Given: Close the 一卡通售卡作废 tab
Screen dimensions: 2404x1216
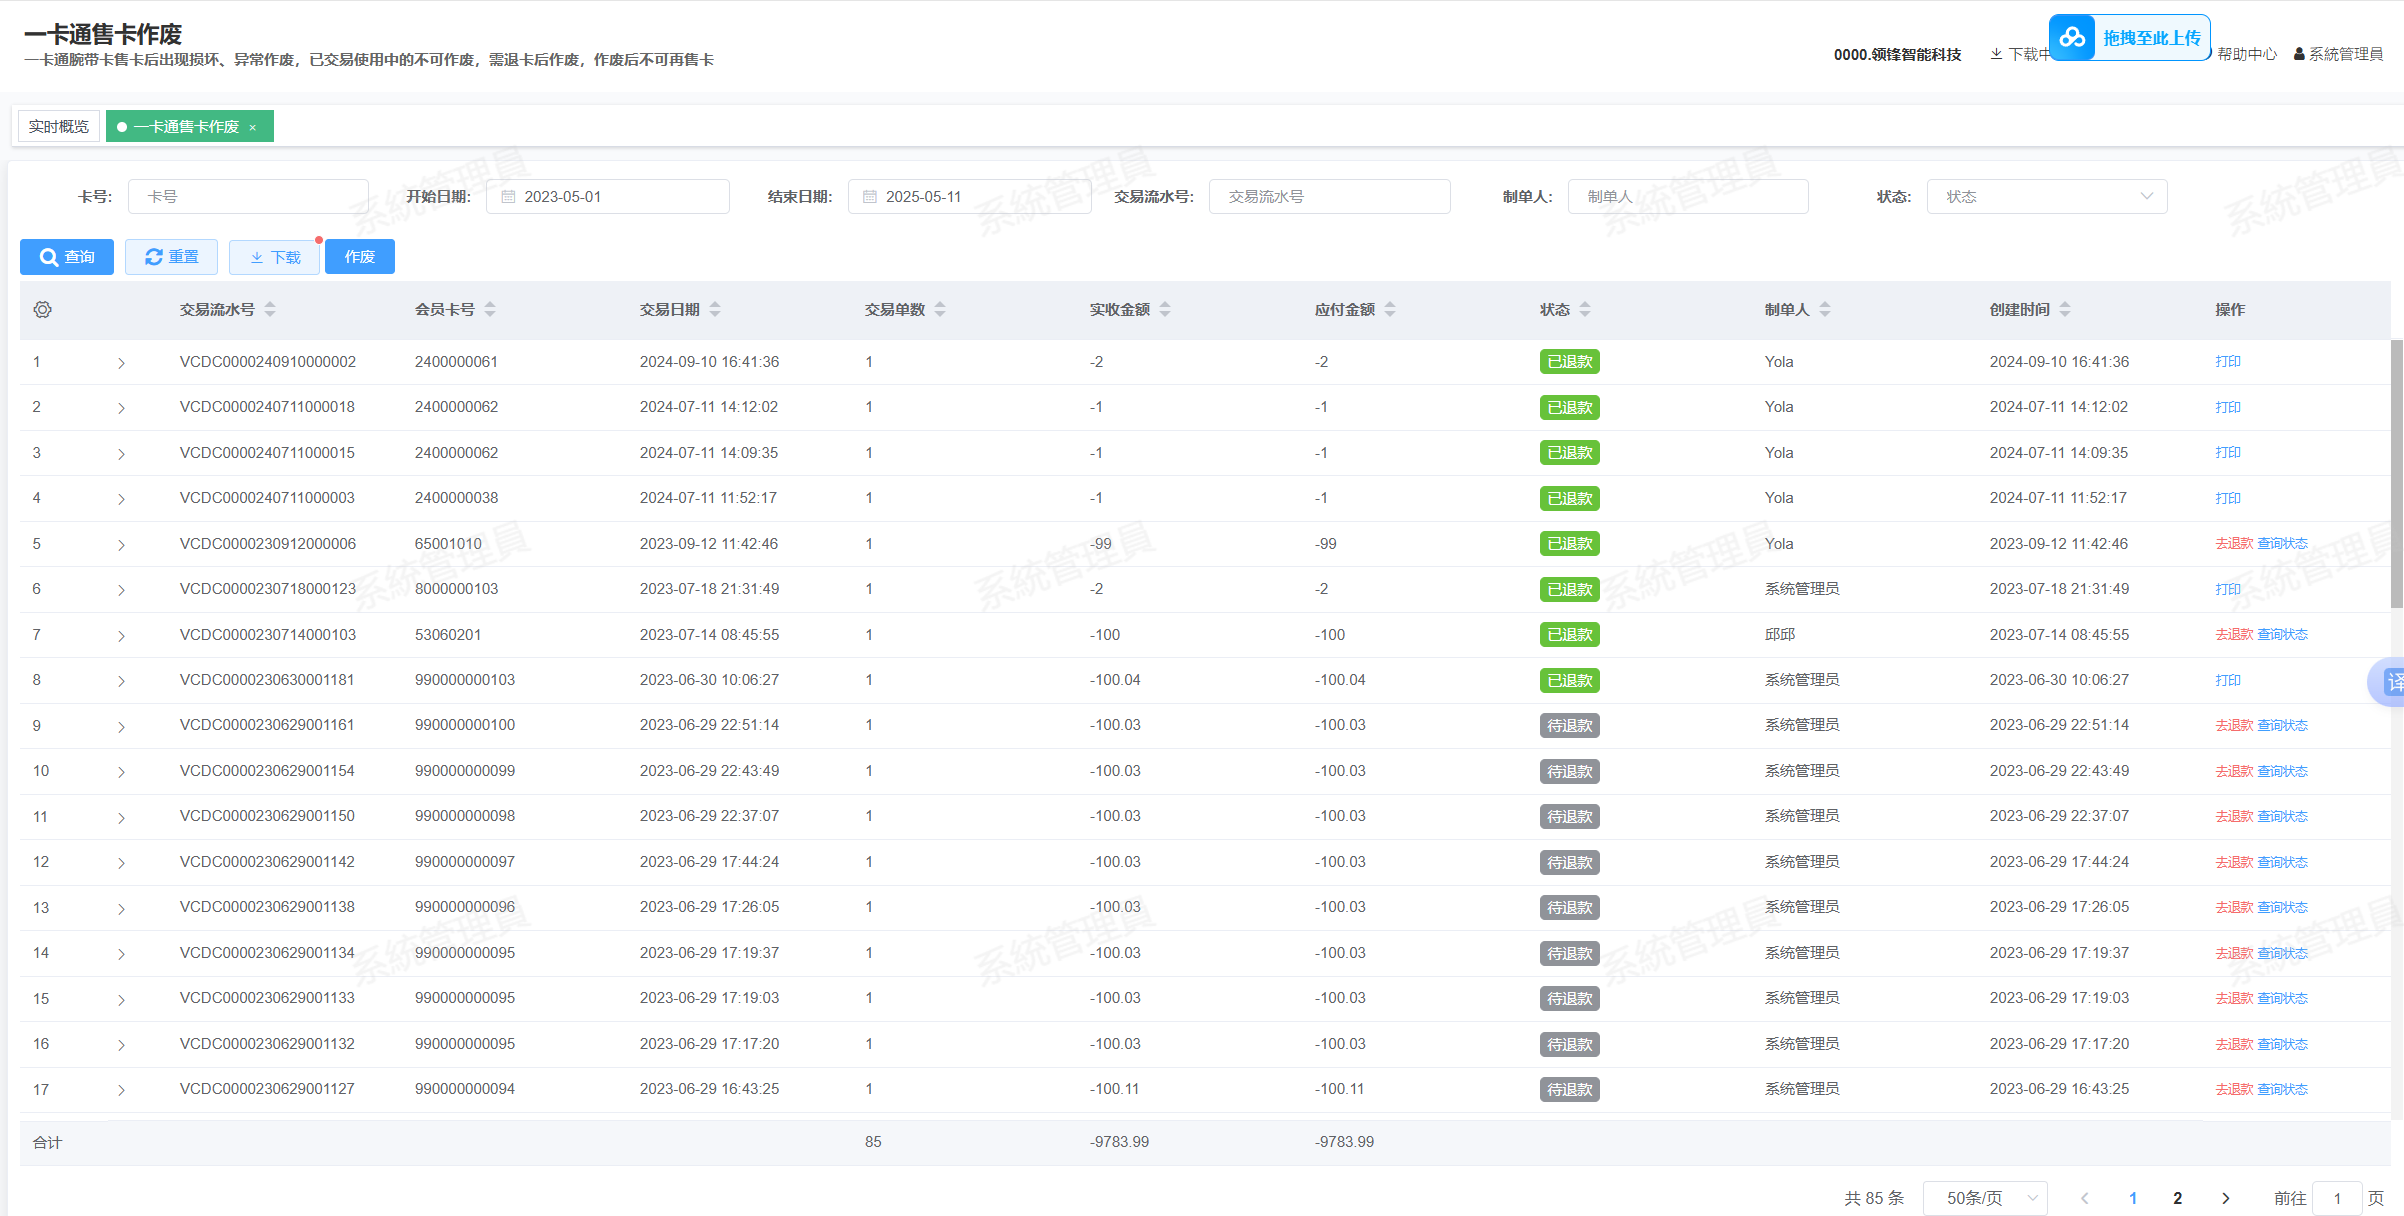Looking at the screenshot, I should click(253, 128).
